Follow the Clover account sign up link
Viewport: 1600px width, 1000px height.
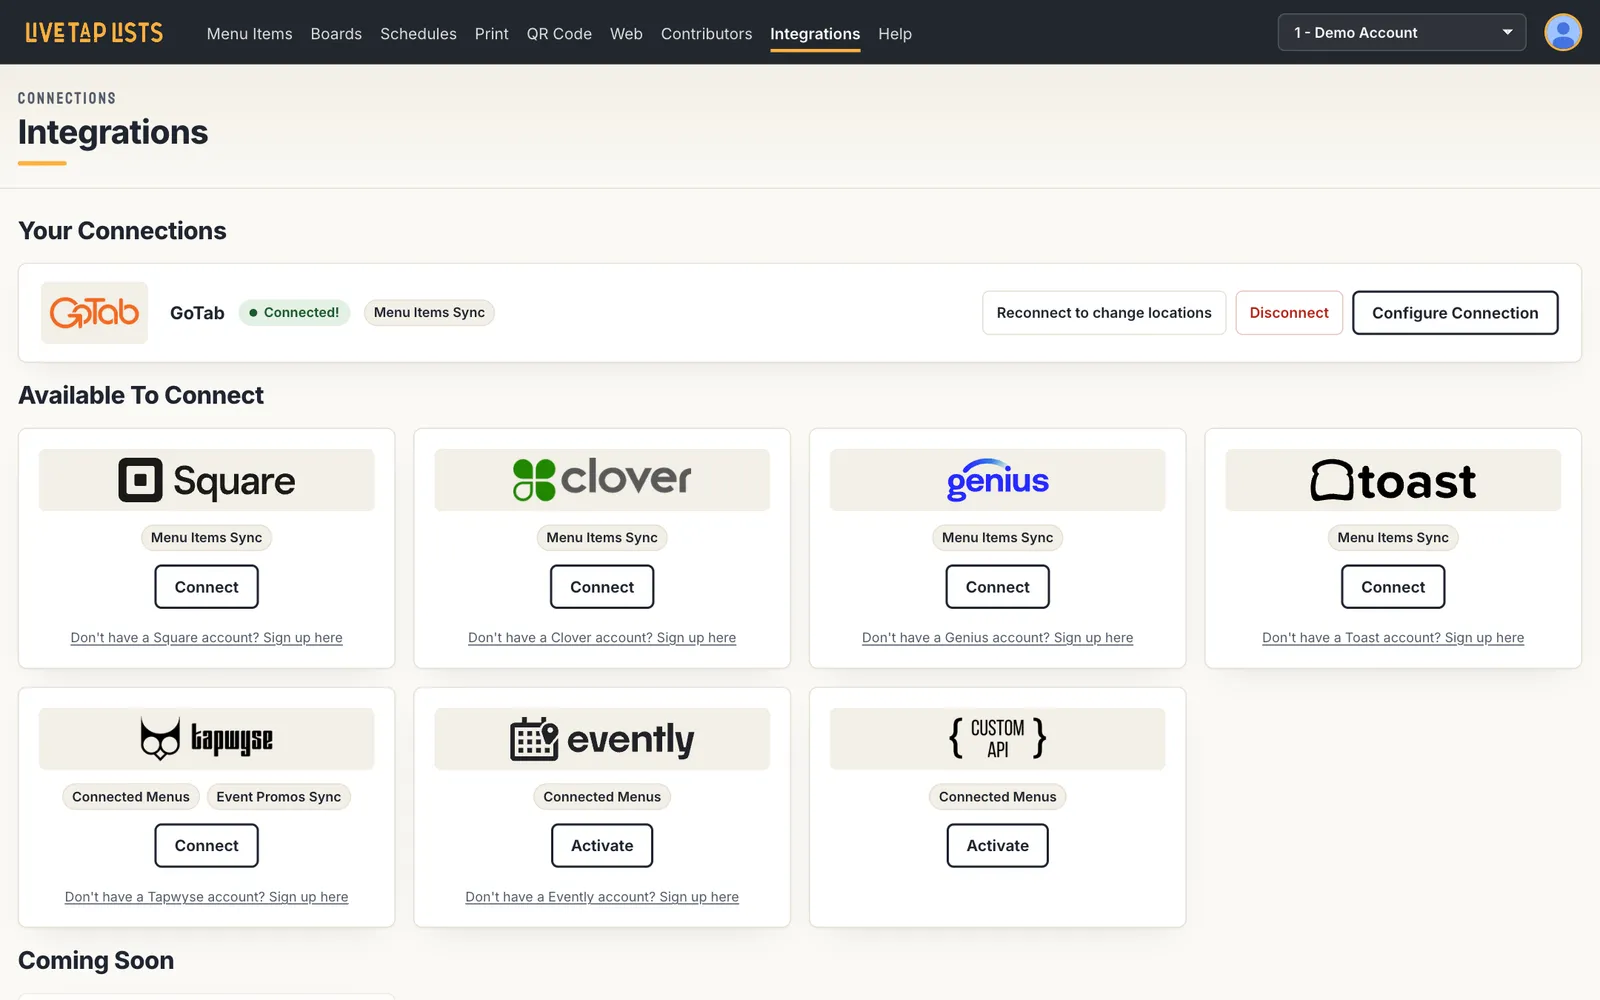602,638
